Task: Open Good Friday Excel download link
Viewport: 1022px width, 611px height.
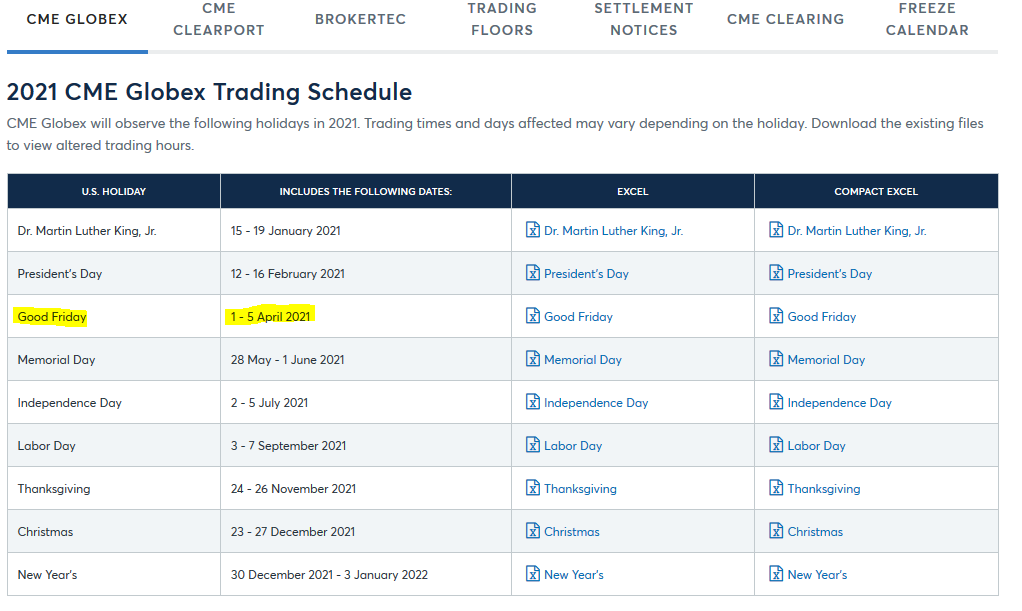Action: (578, 317)
